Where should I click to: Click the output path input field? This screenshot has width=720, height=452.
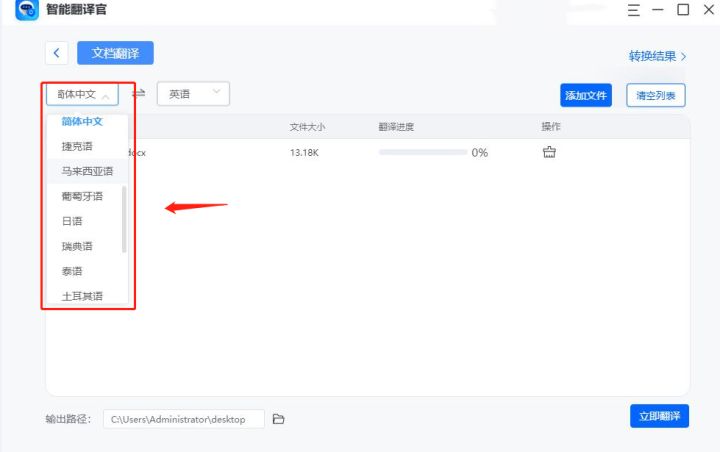183,419
